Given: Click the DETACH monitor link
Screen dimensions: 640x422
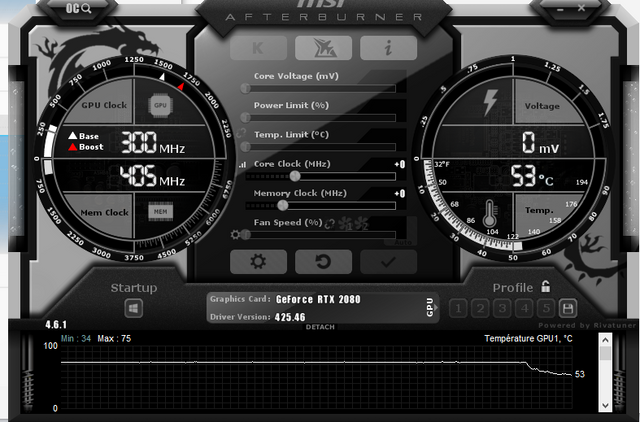Looking at the screenshot, I should point(320,327).
